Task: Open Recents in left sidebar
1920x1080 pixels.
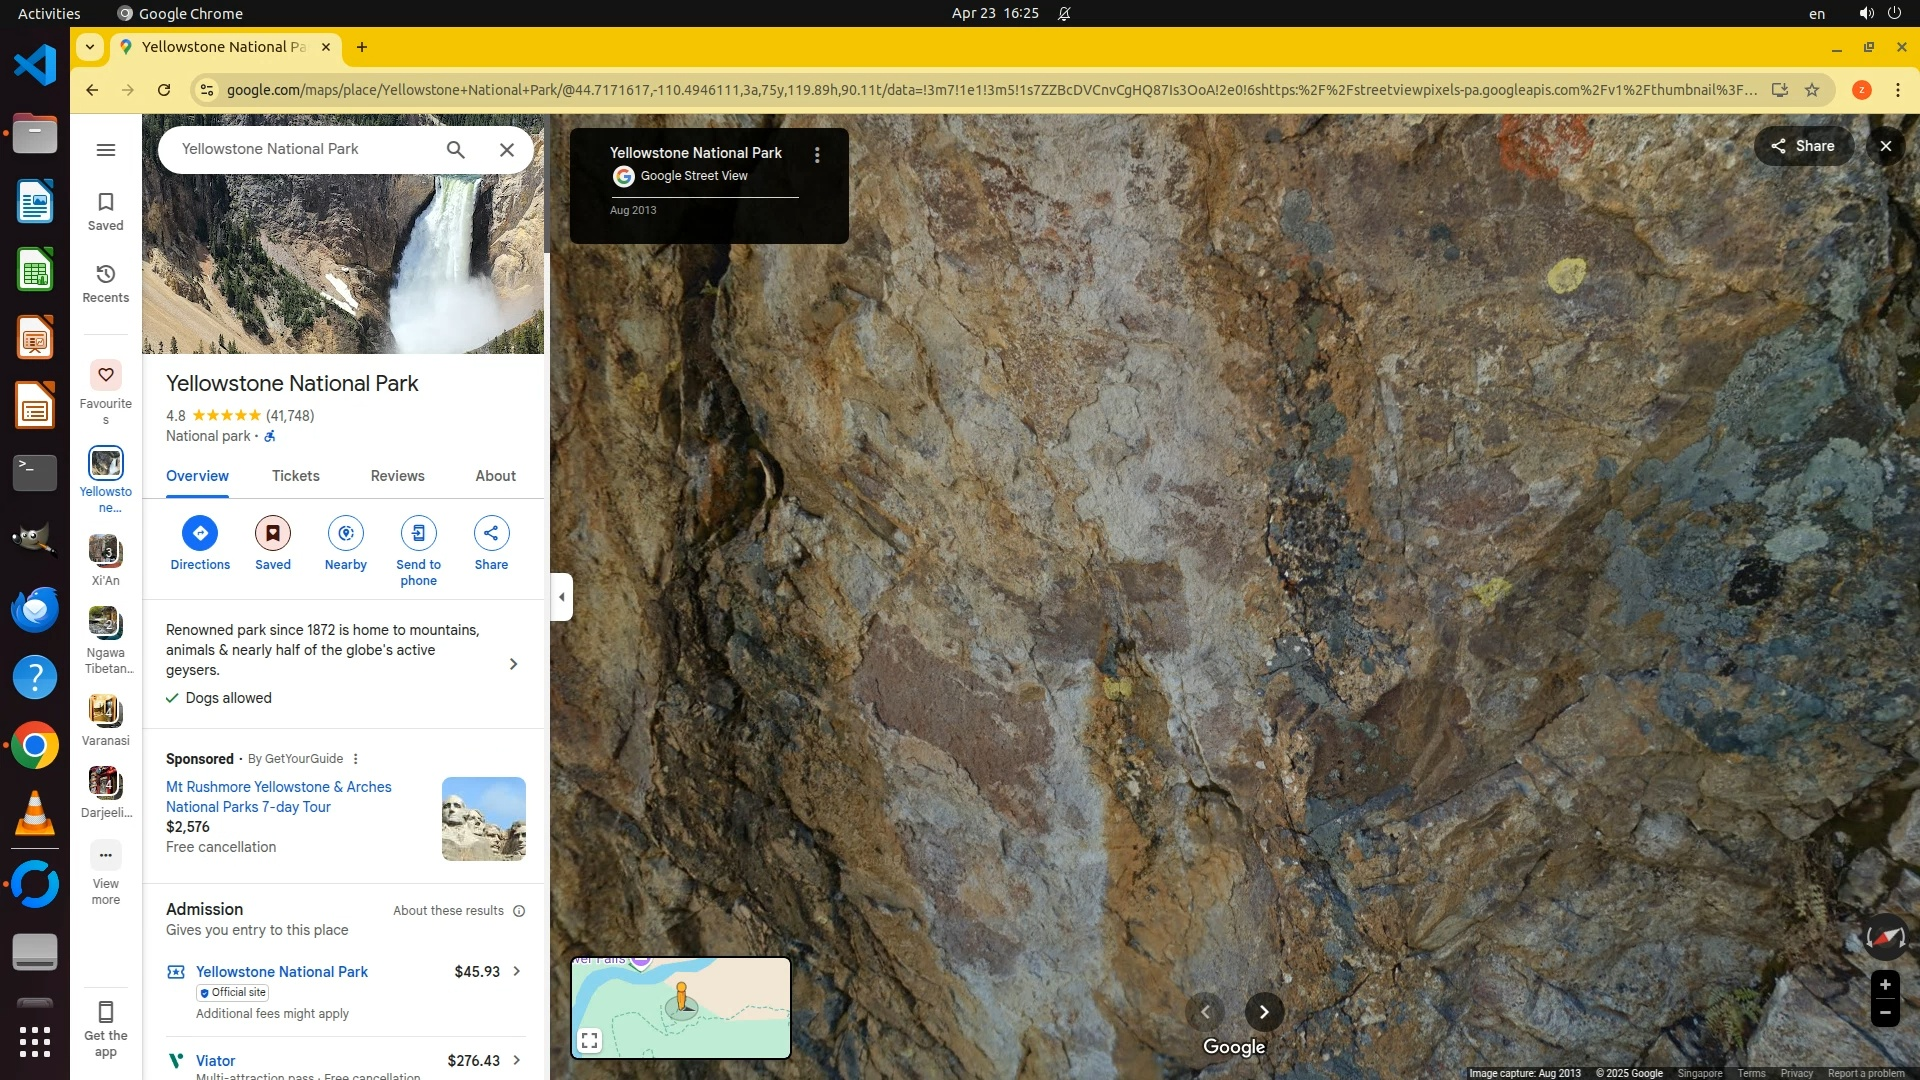Action: [106, 283]
